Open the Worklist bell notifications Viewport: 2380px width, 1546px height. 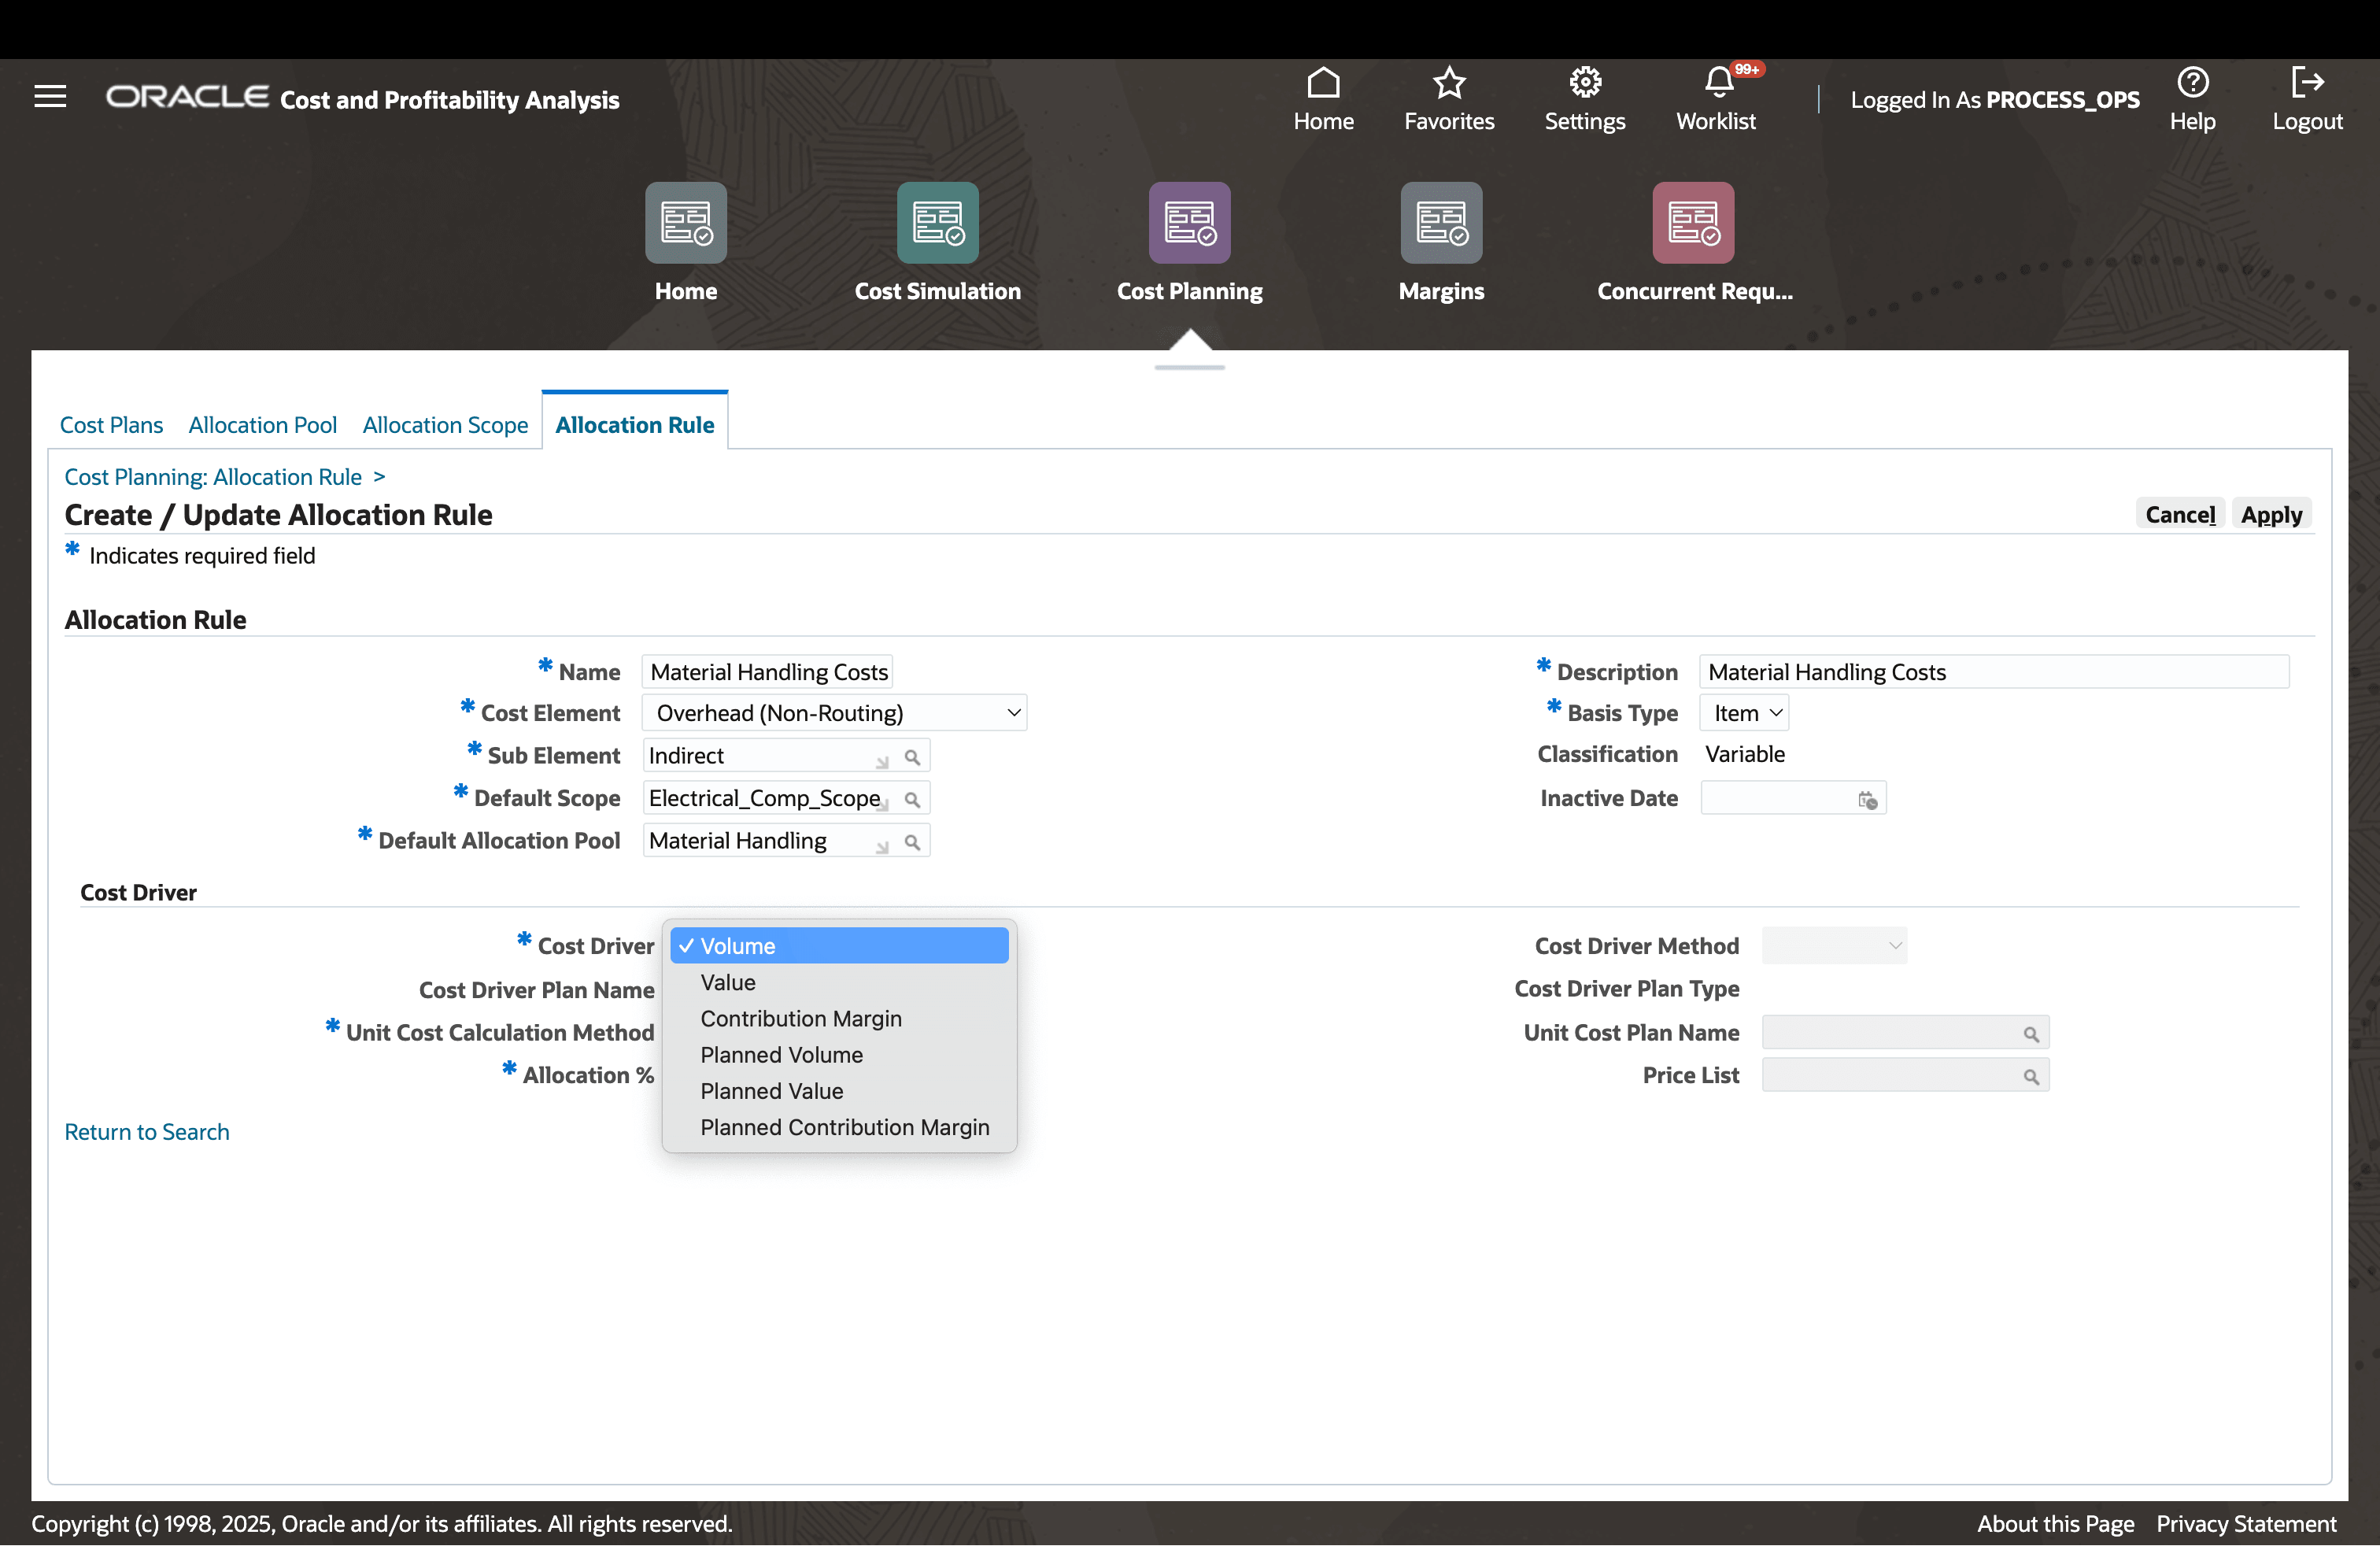[x=1717, y=82]
